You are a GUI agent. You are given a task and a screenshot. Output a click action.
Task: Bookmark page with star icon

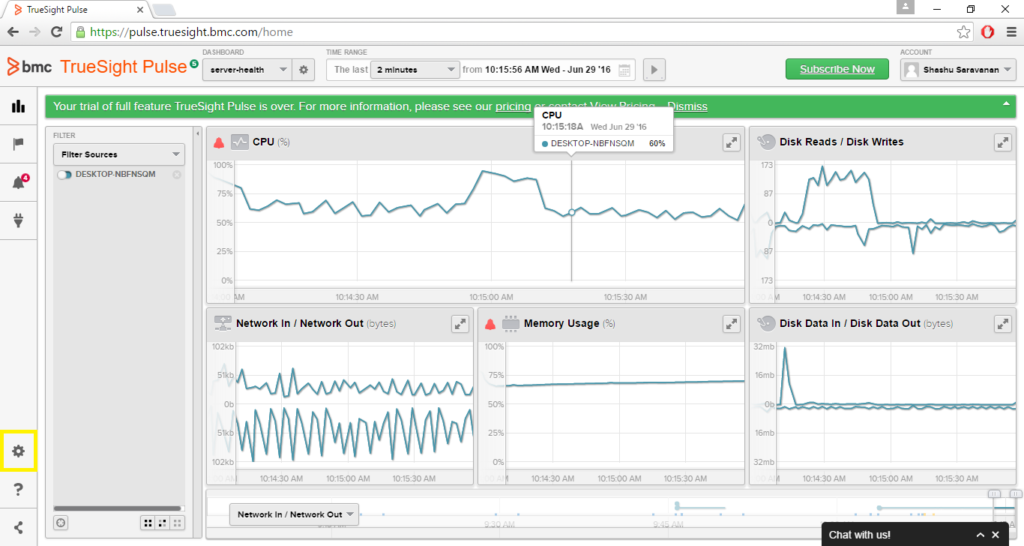963,32
